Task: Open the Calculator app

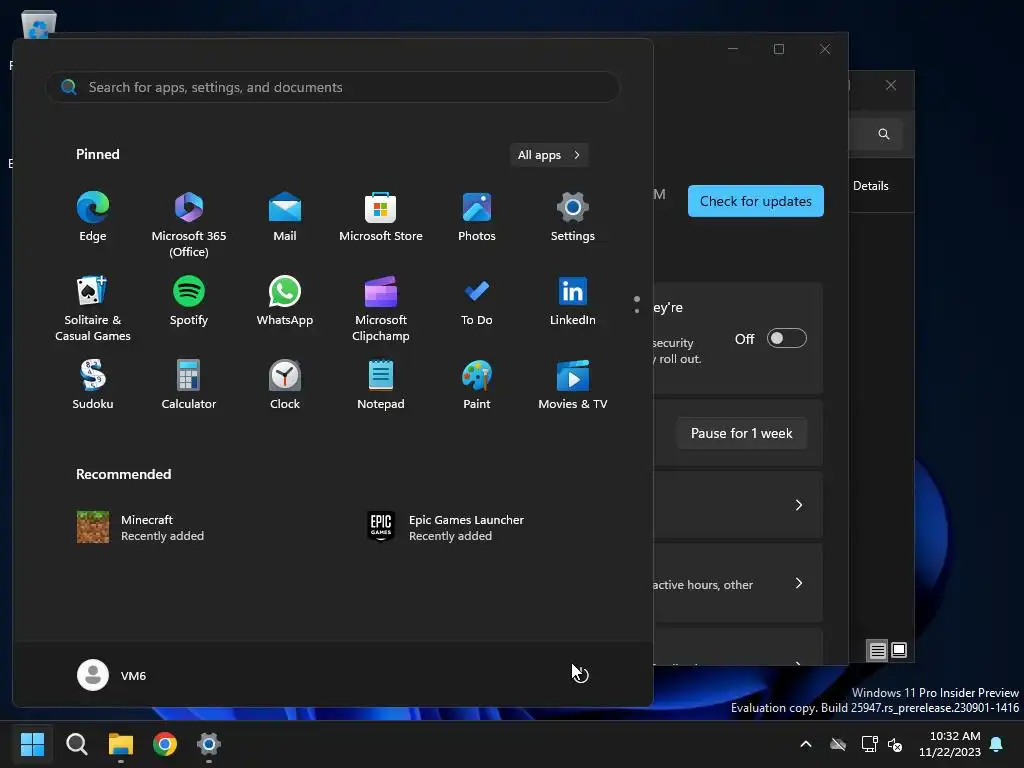Action: pos(189,385)
